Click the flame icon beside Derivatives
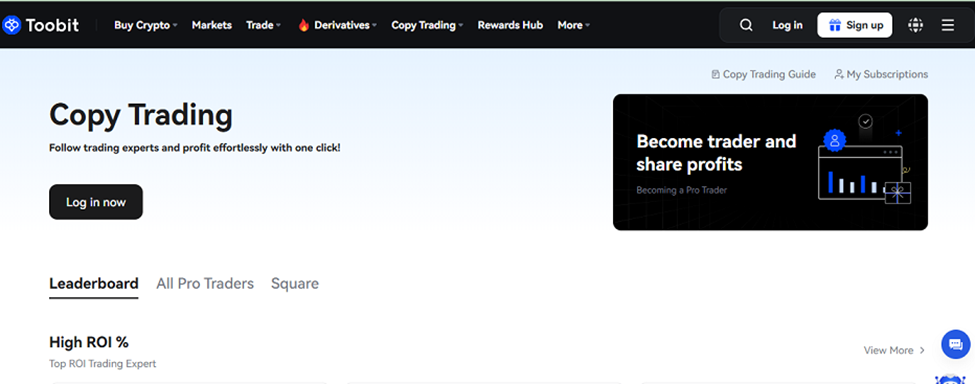975x384 pixels. pyautogui.click(x=303, y=25)
